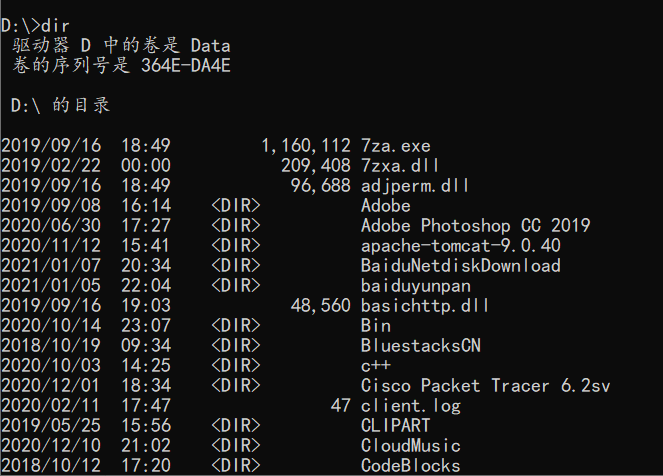Click the c++ directory name
The width and height of the screenshot is (663, 476).
pyautogui.click(x=376, y=365)
